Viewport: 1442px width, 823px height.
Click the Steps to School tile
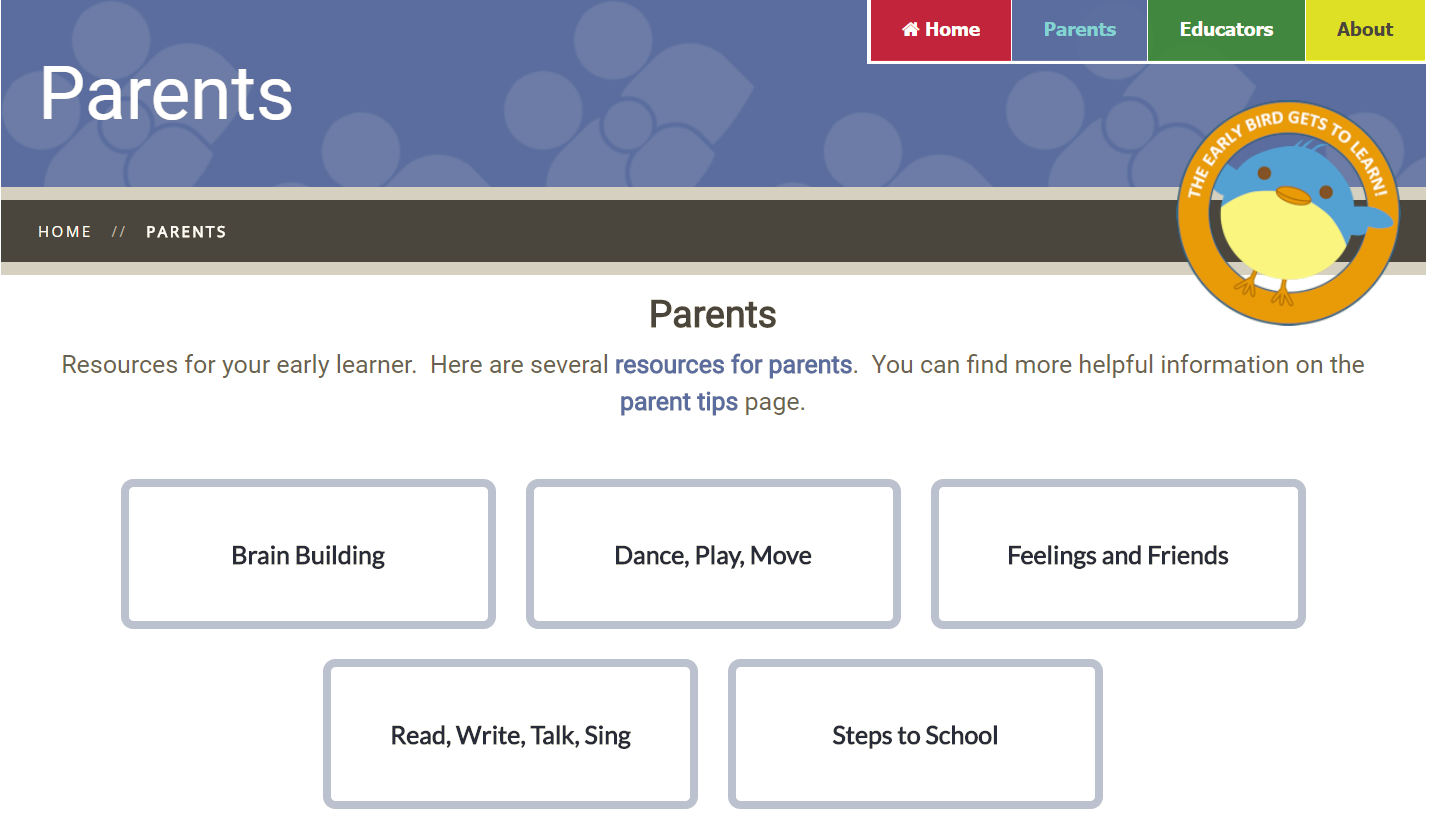[x=915, y=734]
